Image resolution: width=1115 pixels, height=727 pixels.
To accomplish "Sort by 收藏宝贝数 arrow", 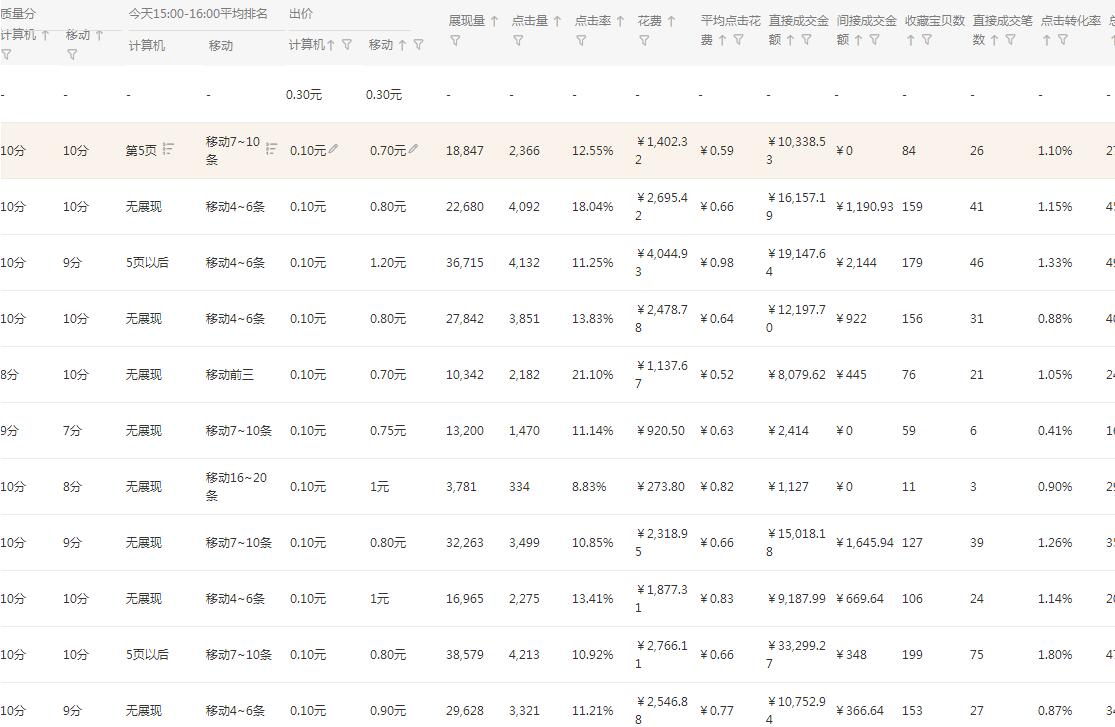I will pyautogui.click(x=910, y=41).
